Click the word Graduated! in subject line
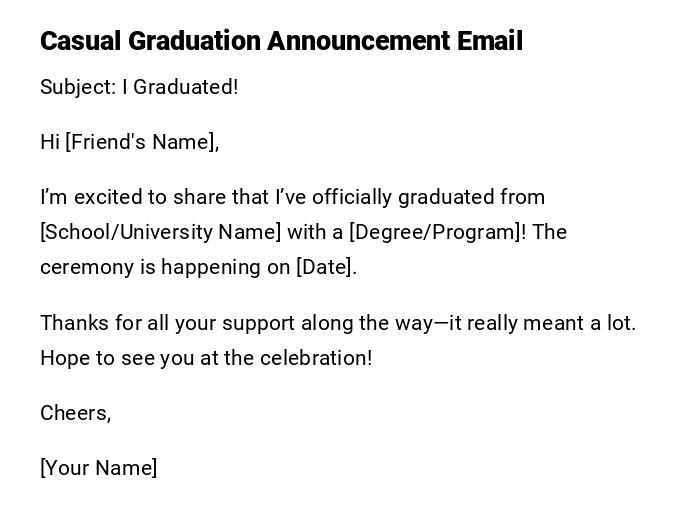This screenshot has height=530, width=700. pyautogui.click(x=185, y=87)
